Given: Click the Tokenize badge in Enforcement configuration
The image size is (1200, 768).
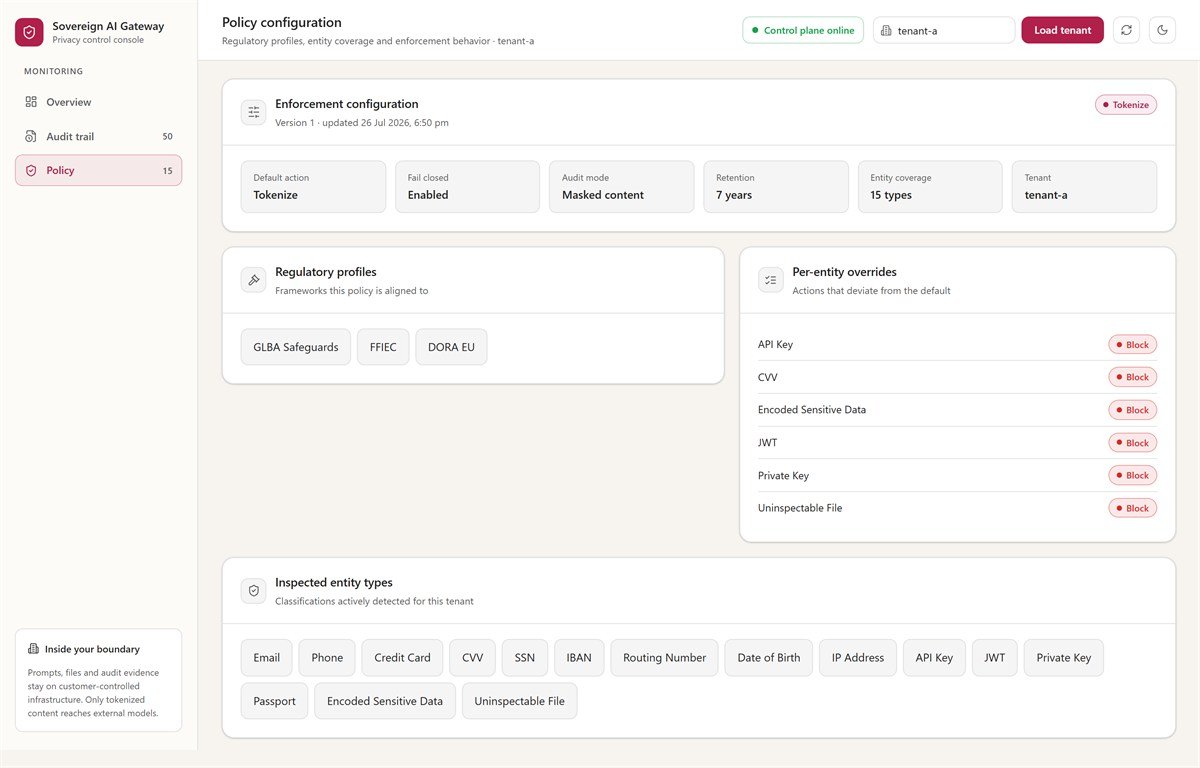Looking at the screenshot, I should (x=1126, y=105).
